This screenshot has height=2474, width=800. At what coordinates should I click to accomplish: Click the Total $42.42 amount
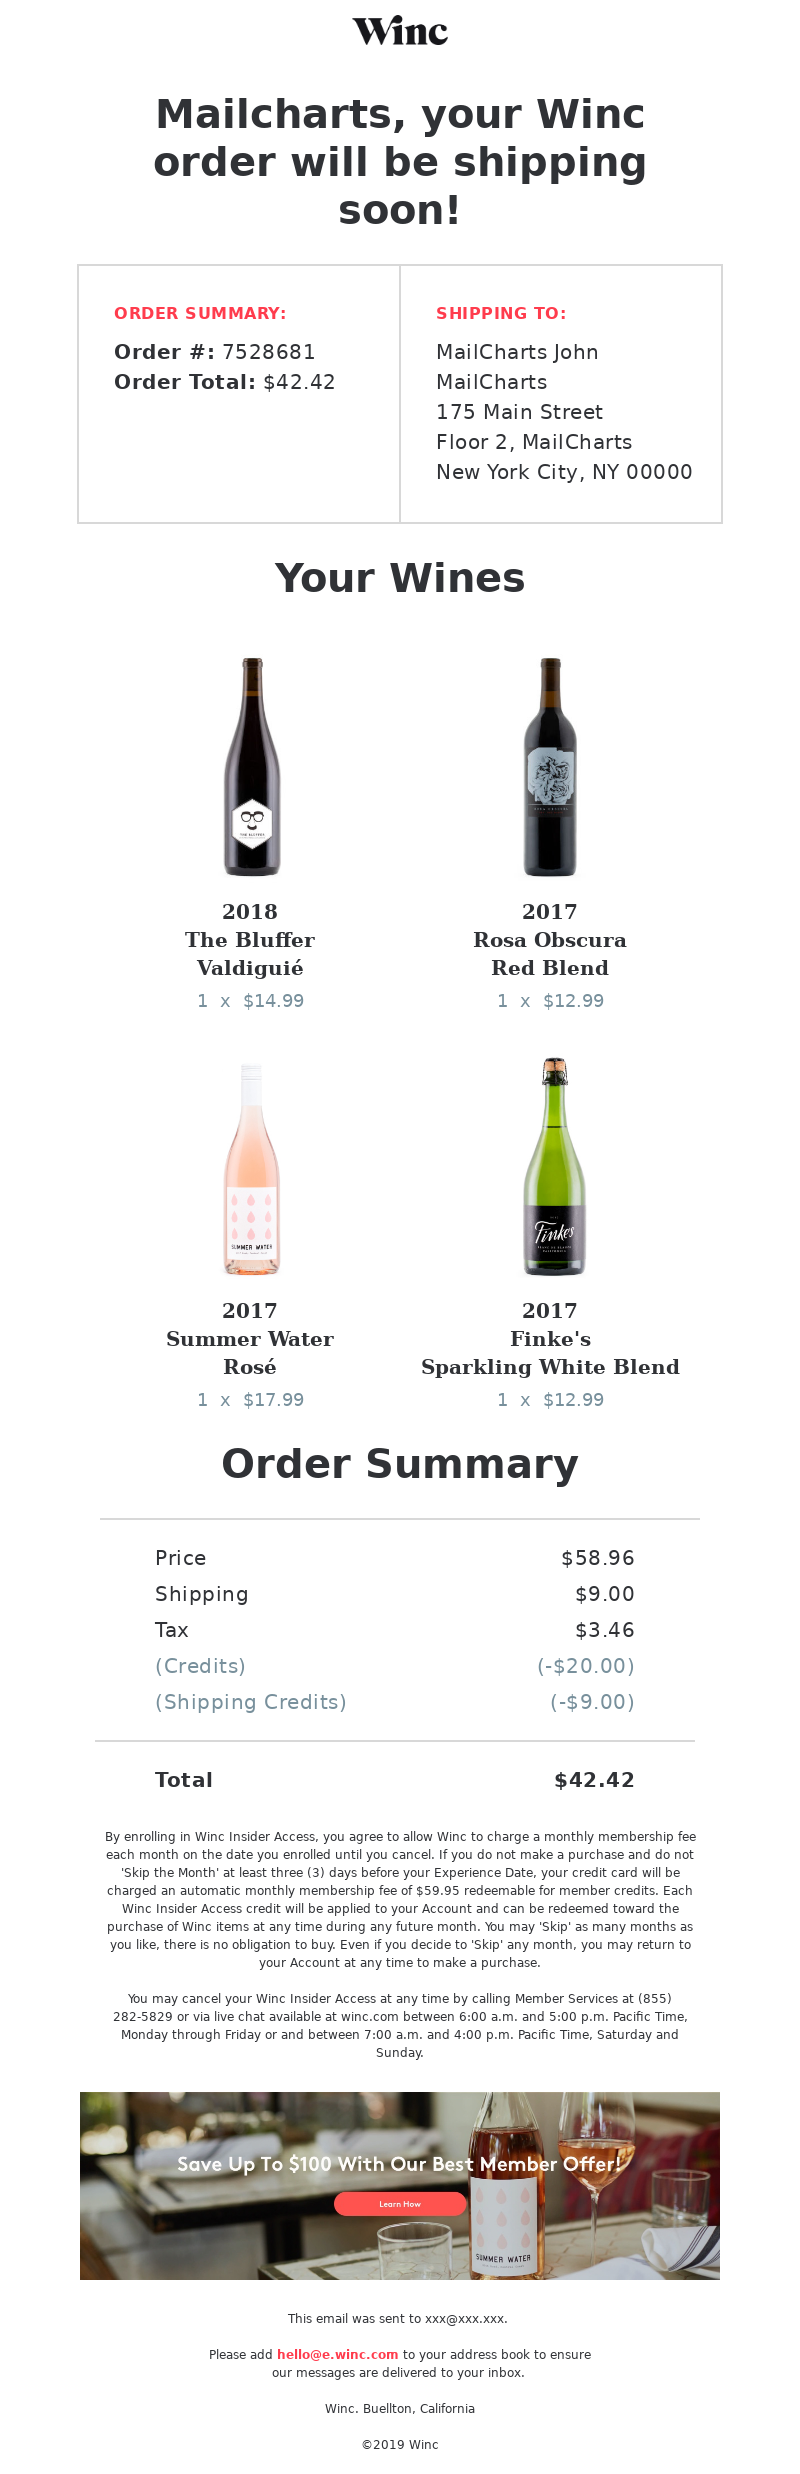click(595, 1780)
